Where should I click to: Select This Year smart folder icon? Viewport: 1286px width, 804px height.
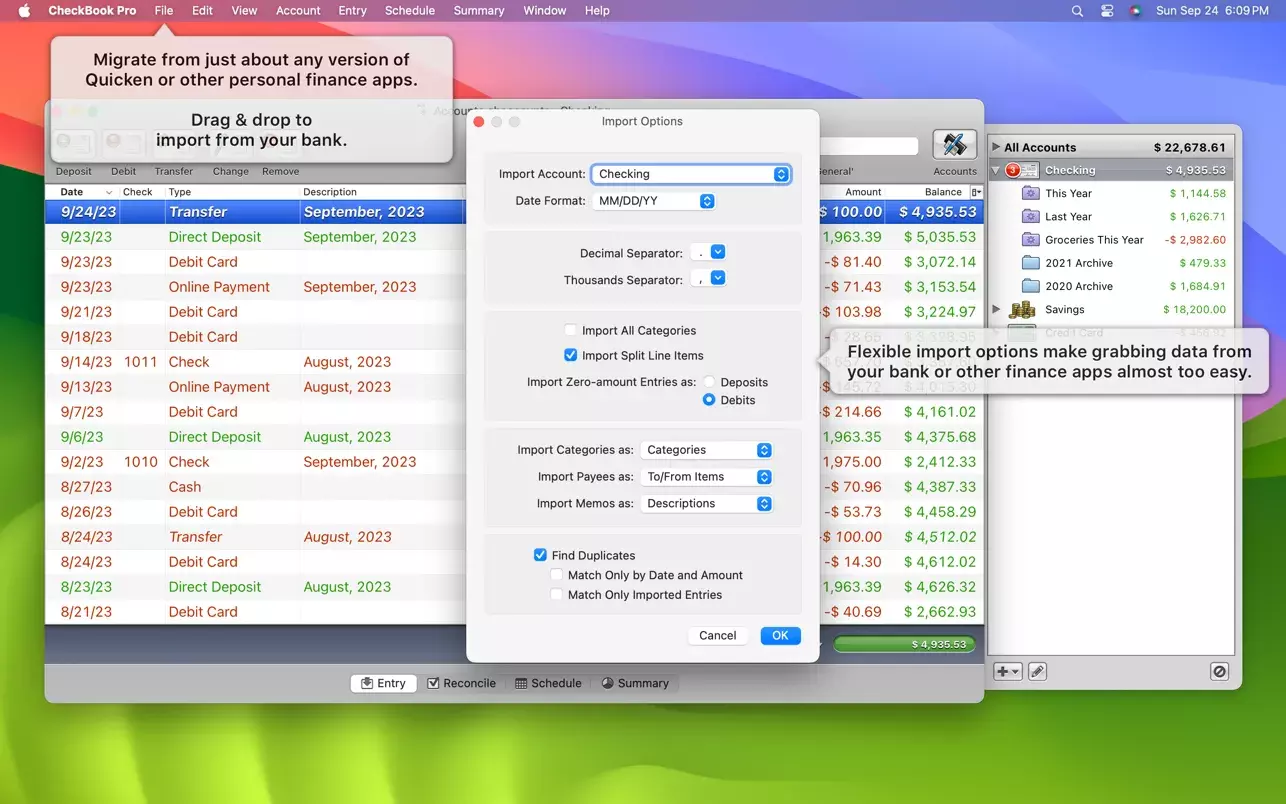1030,194
